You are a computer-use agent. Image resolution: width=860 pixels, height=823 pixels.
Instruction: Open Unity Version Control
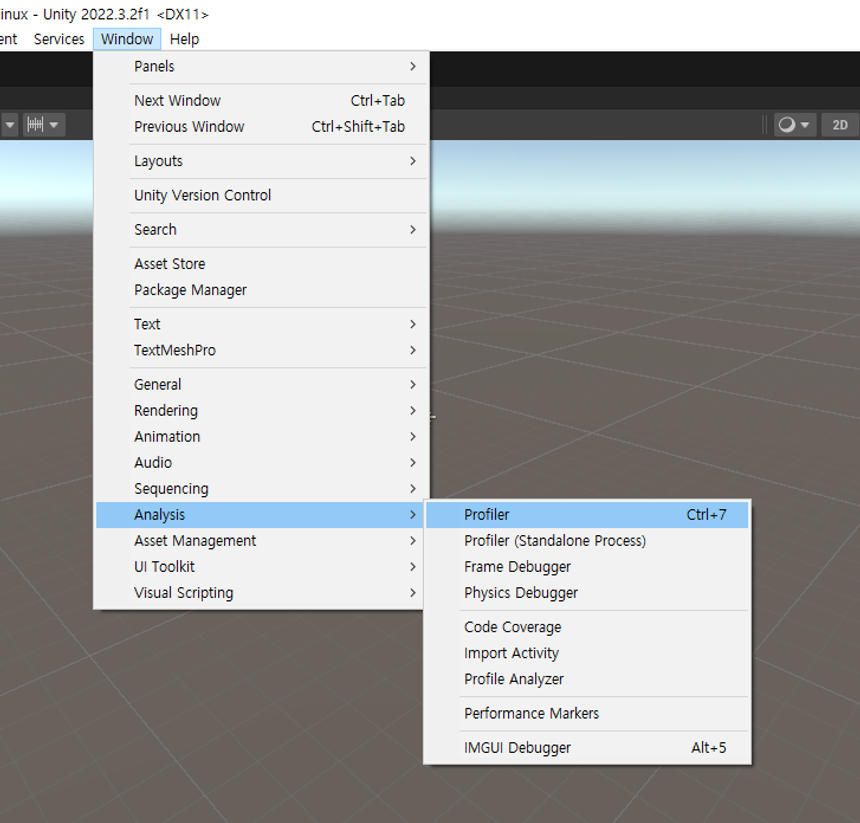[x=259, y=195]
